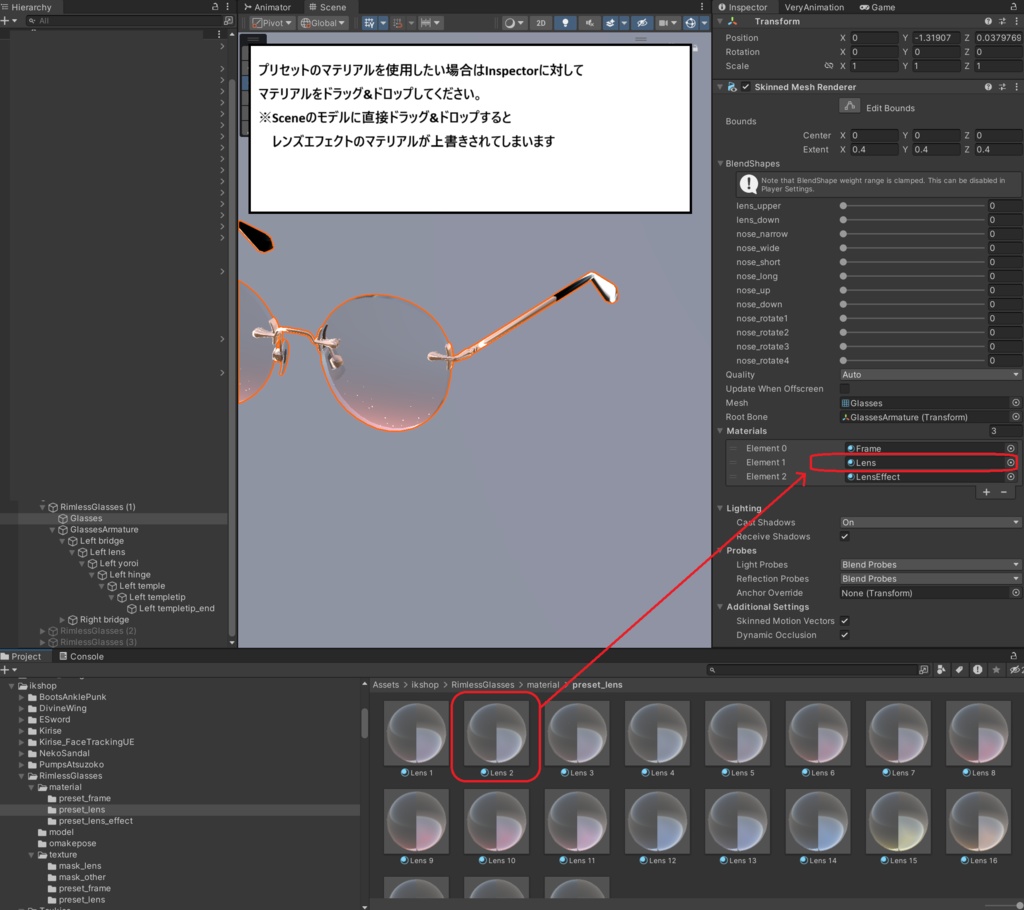Click favorites star icon in Project panel
This screenshot has width=1024, height=910.
(996, 670)
